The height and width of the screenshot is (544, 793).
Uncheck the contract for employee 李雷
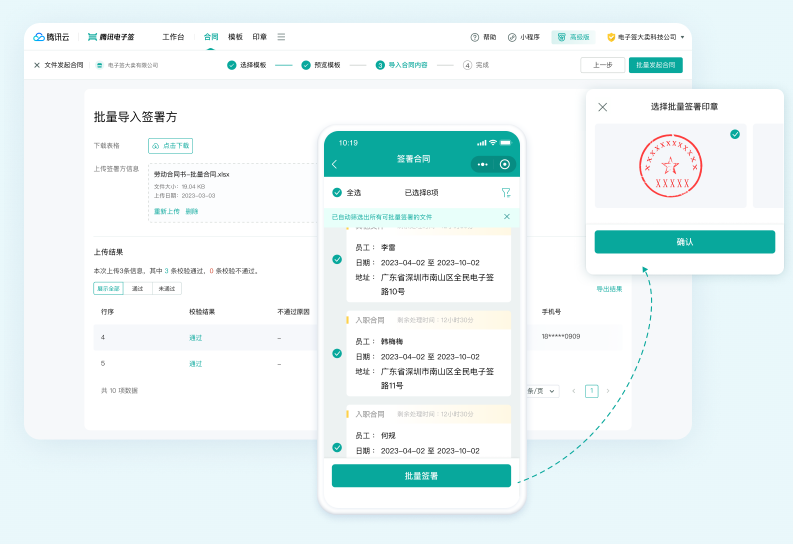click(x=337, y=259)
